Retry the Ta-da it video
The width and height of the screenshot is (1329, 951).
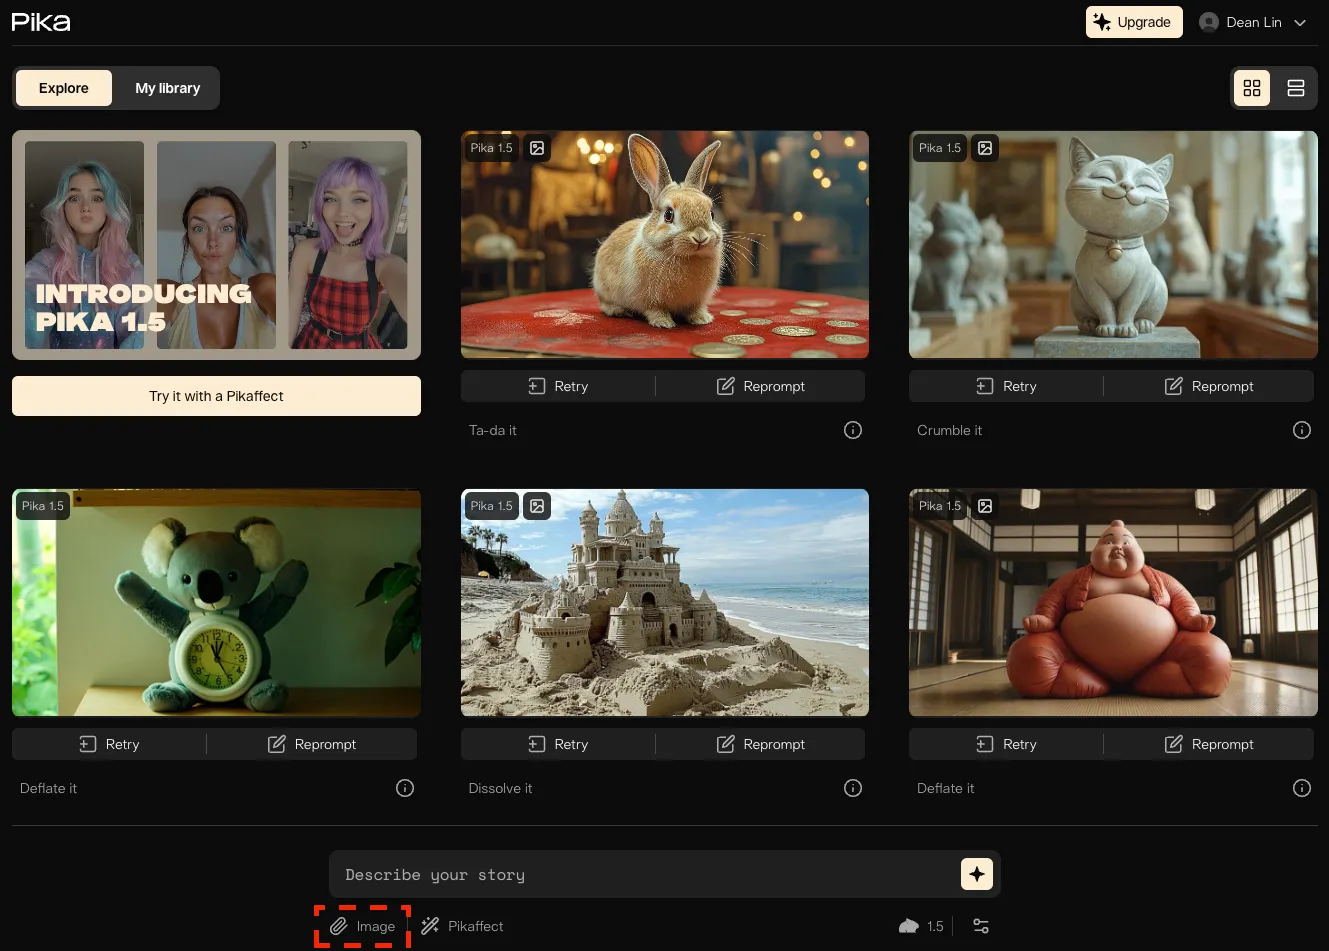[558, 386]
